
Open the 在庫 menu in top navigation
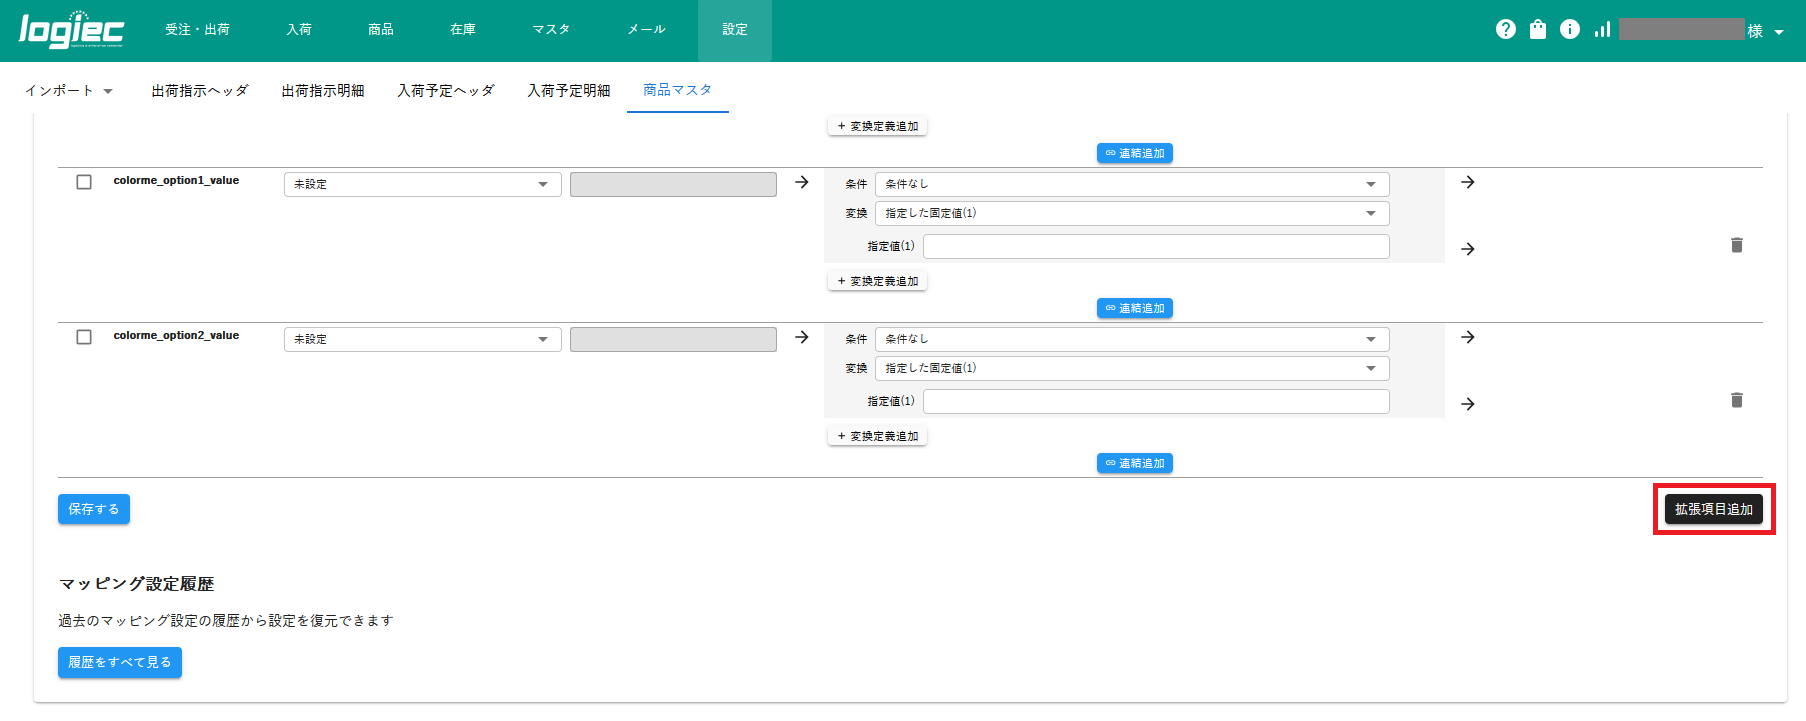pyautogui.click(x=462, y=30)
